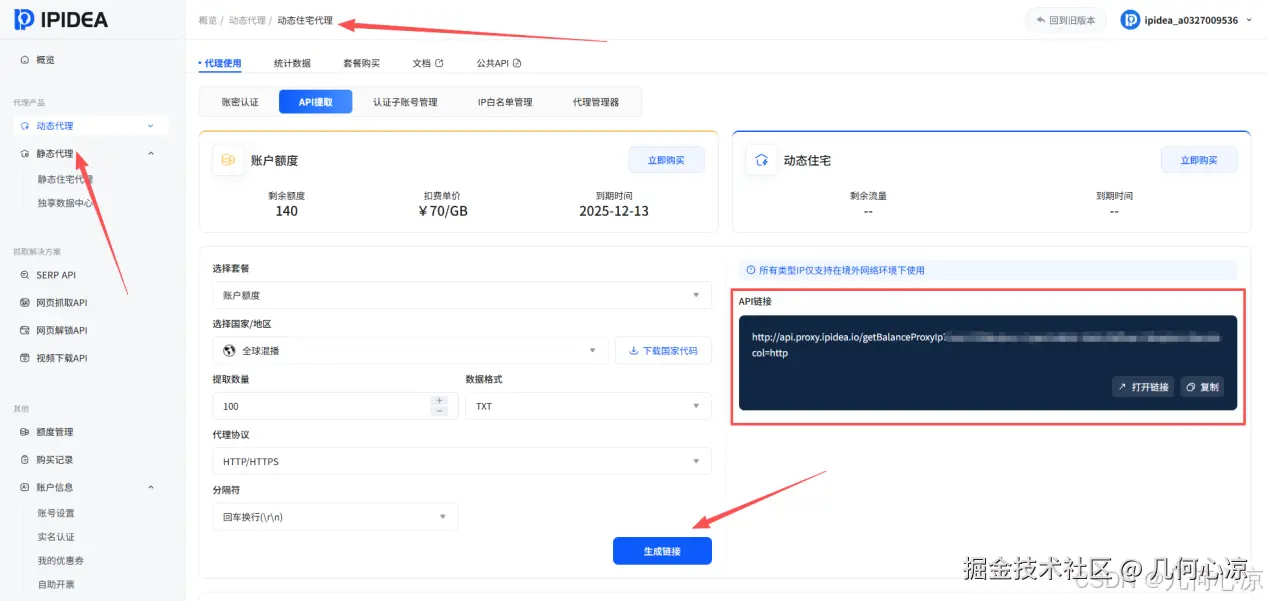
Task: Open 网页解锁API in the sidebar
Action: (x=62, y=330)
